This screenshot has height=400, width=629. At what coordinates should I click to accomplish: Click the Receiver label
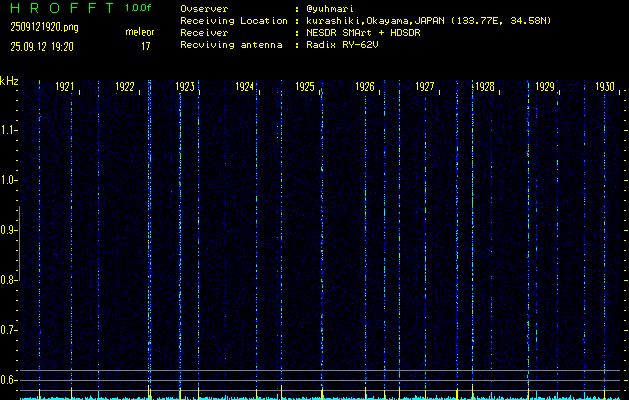point(204,33)
